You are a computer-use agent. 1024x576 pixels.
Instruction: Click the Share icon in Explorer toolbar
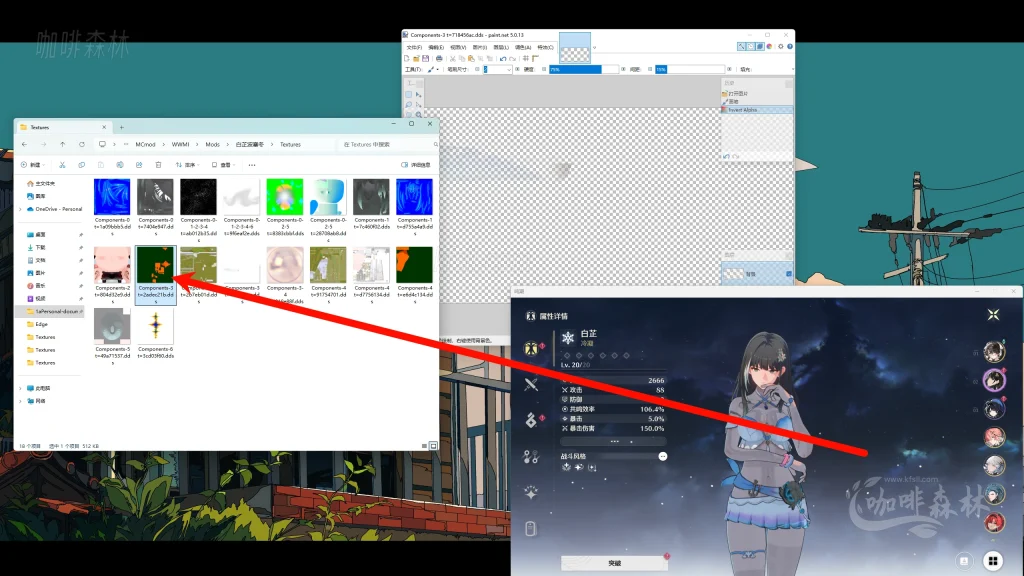(x=138, y=165)
